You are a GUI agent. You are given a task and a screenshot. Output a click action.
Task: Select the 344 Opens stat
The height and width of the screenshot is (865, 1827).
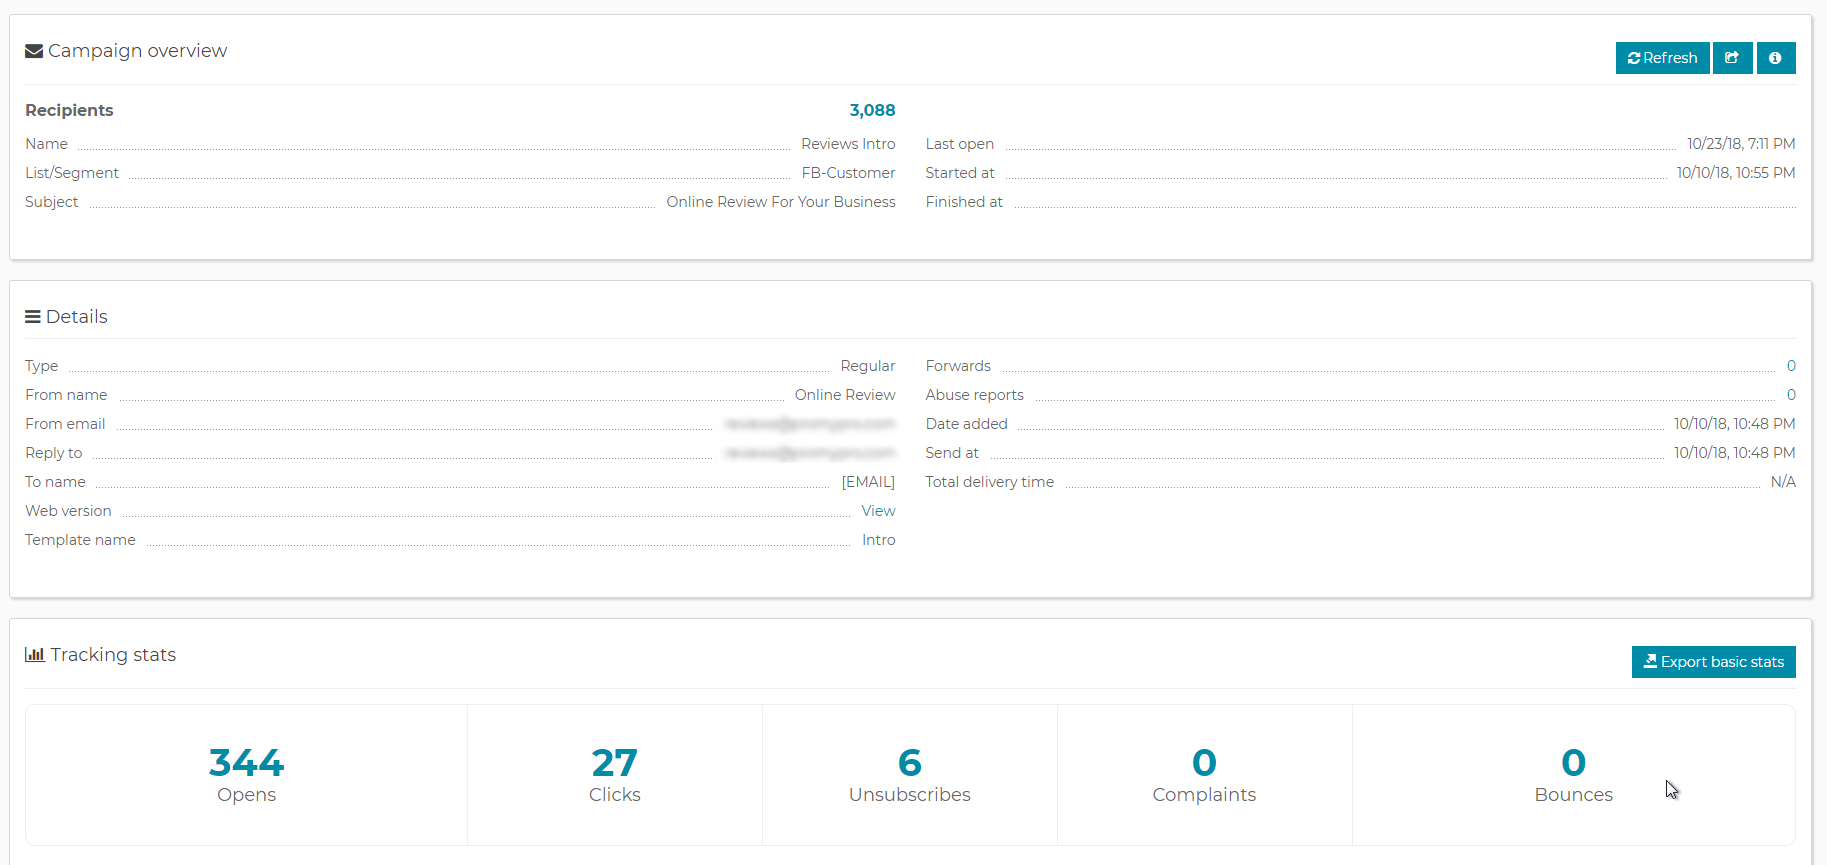point(246,764)
